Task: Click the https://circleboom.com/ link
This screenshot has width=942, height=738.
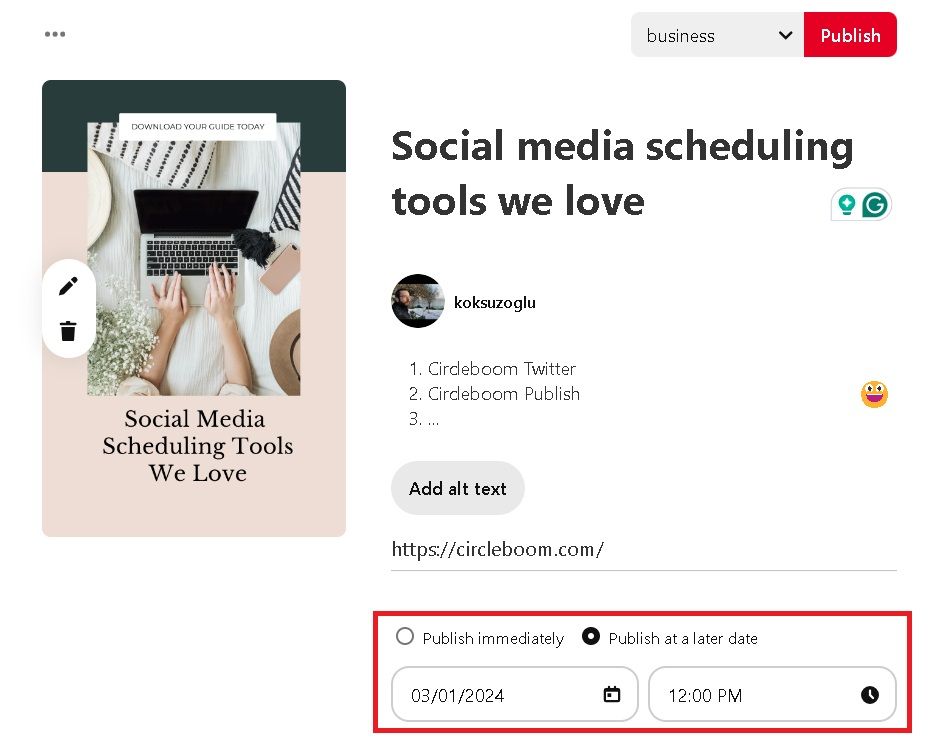Action: 498,549
